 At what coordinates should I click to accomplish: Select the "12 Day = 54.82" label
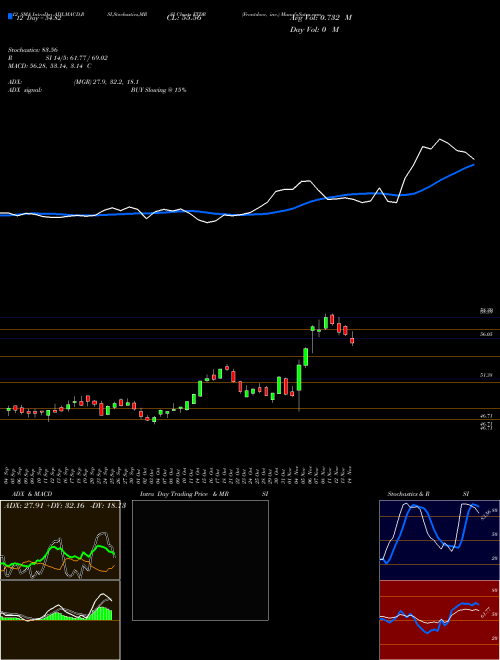tap(38, 18)
